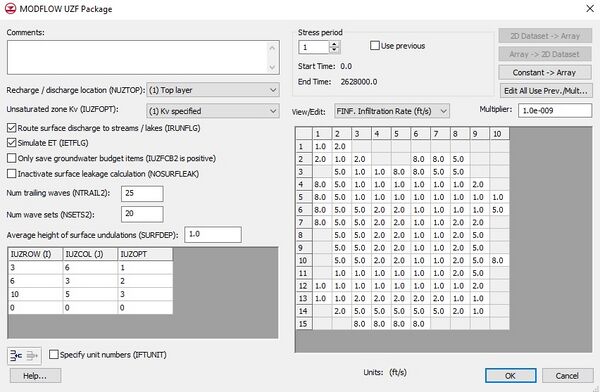Image resolution: width=600 pixels, height=392 pixels.
Task: Click grid cell row 1 column 2
Action: [x=342, y=146]
